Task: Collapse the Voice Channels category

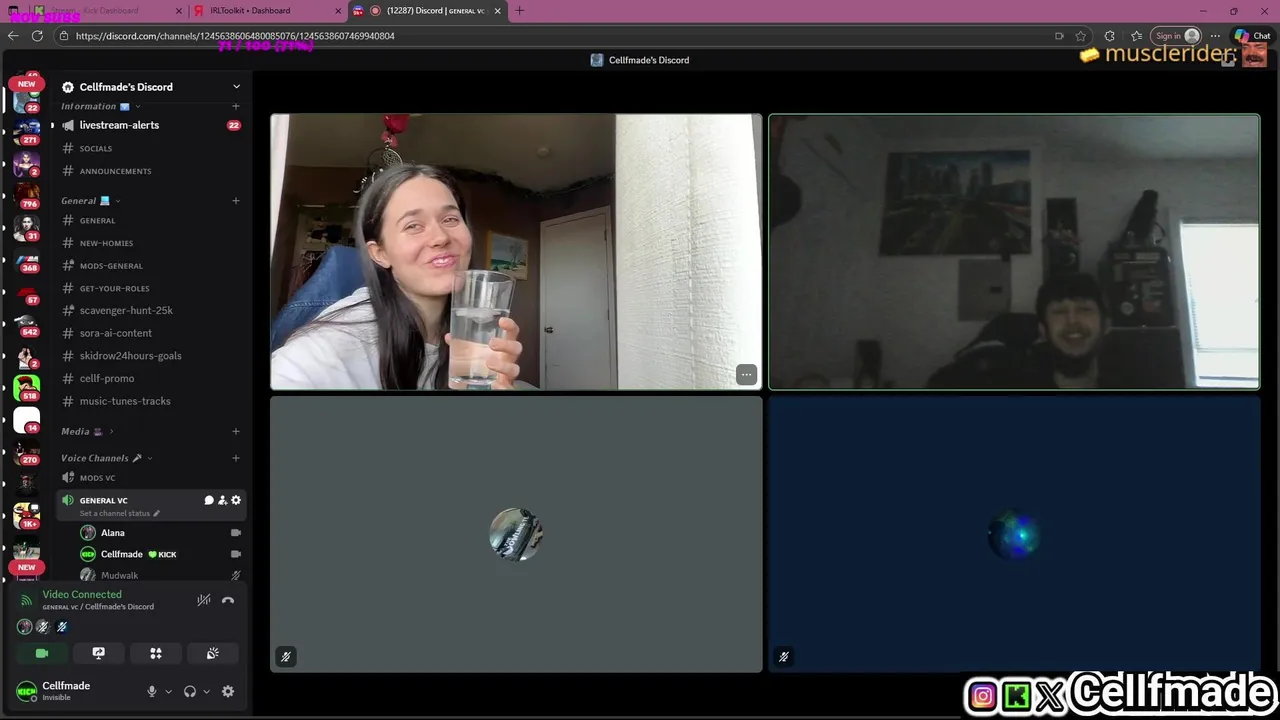Action: click(106, 458)
